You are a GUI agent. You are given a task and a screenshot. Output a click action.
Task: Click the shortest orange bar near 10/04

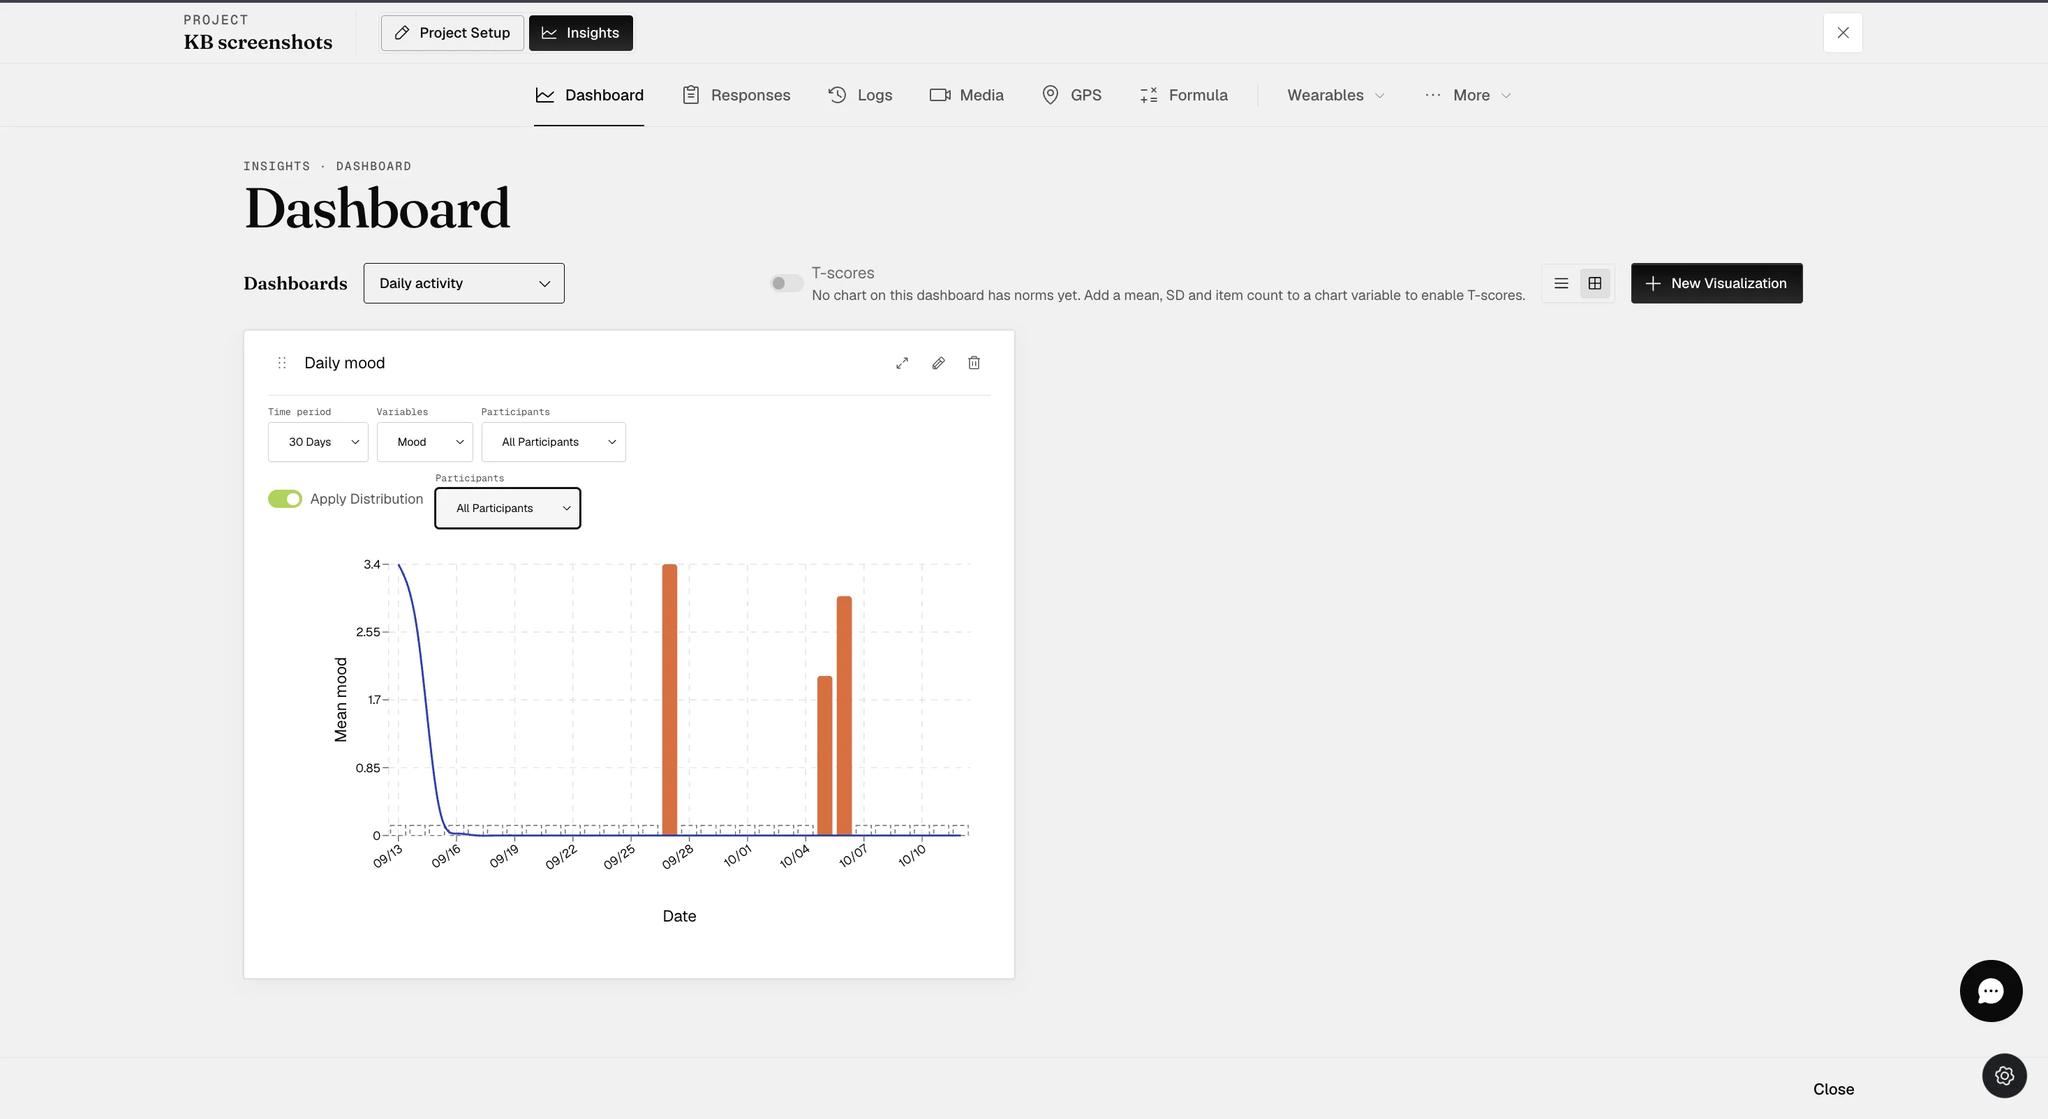pos(824,756)
